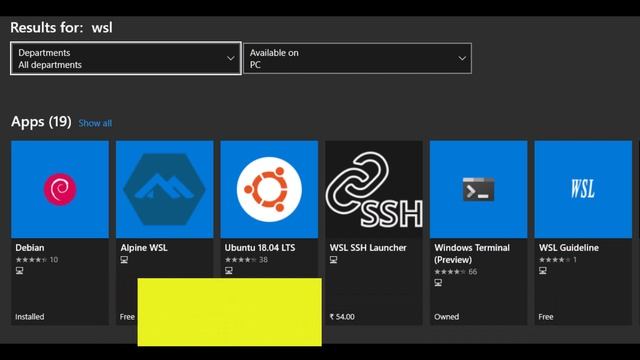The height and width of the screenshot is (360, 640).
Task: Open the Alpine WSL app tile icon
Action: click(164, 189)
